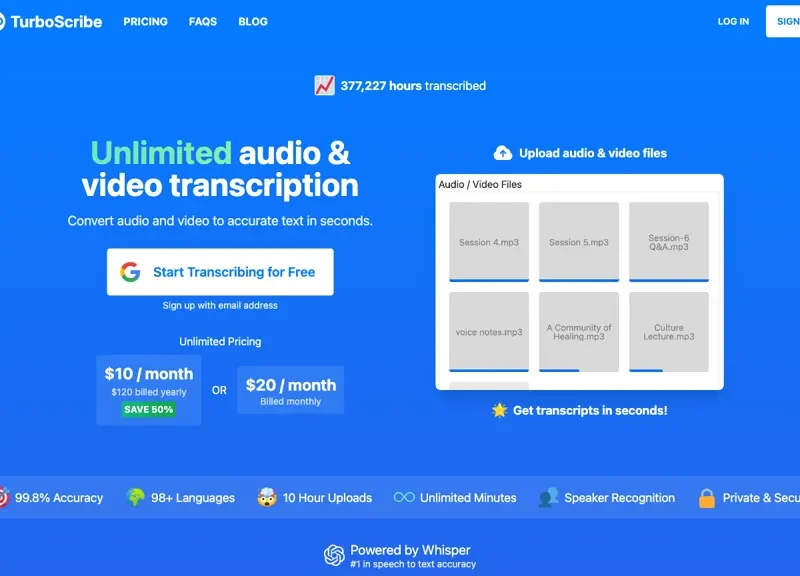Open the Pricing menu item
800x576 pixels.
pyautogui.click(x=145, y=21)
